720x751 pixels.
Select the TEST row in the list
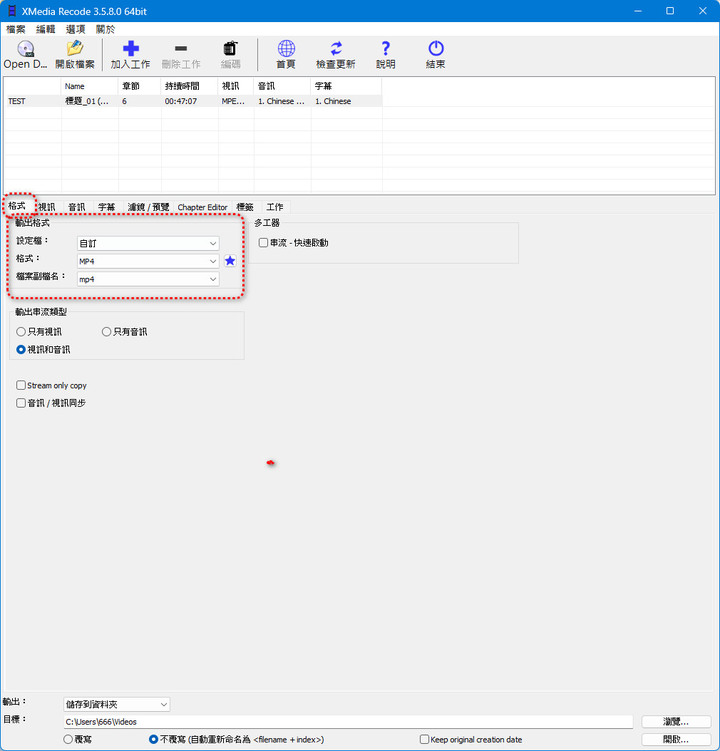pyautogui.click(x=193, y=101)
